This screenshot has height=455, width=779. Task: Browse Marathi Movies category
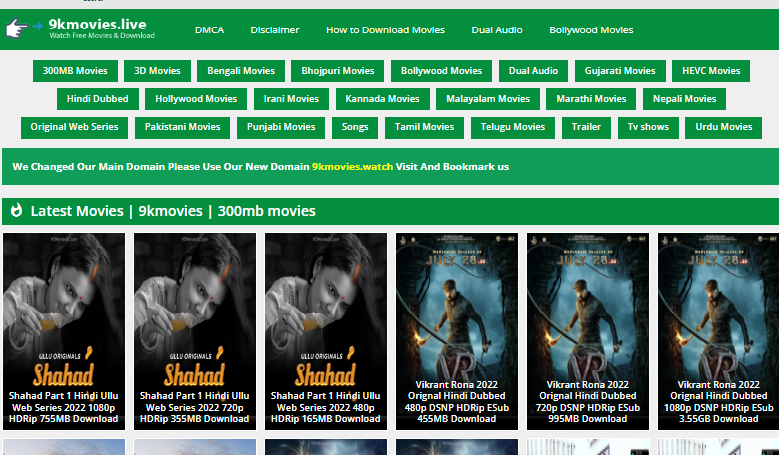click(x=591, y=99)
